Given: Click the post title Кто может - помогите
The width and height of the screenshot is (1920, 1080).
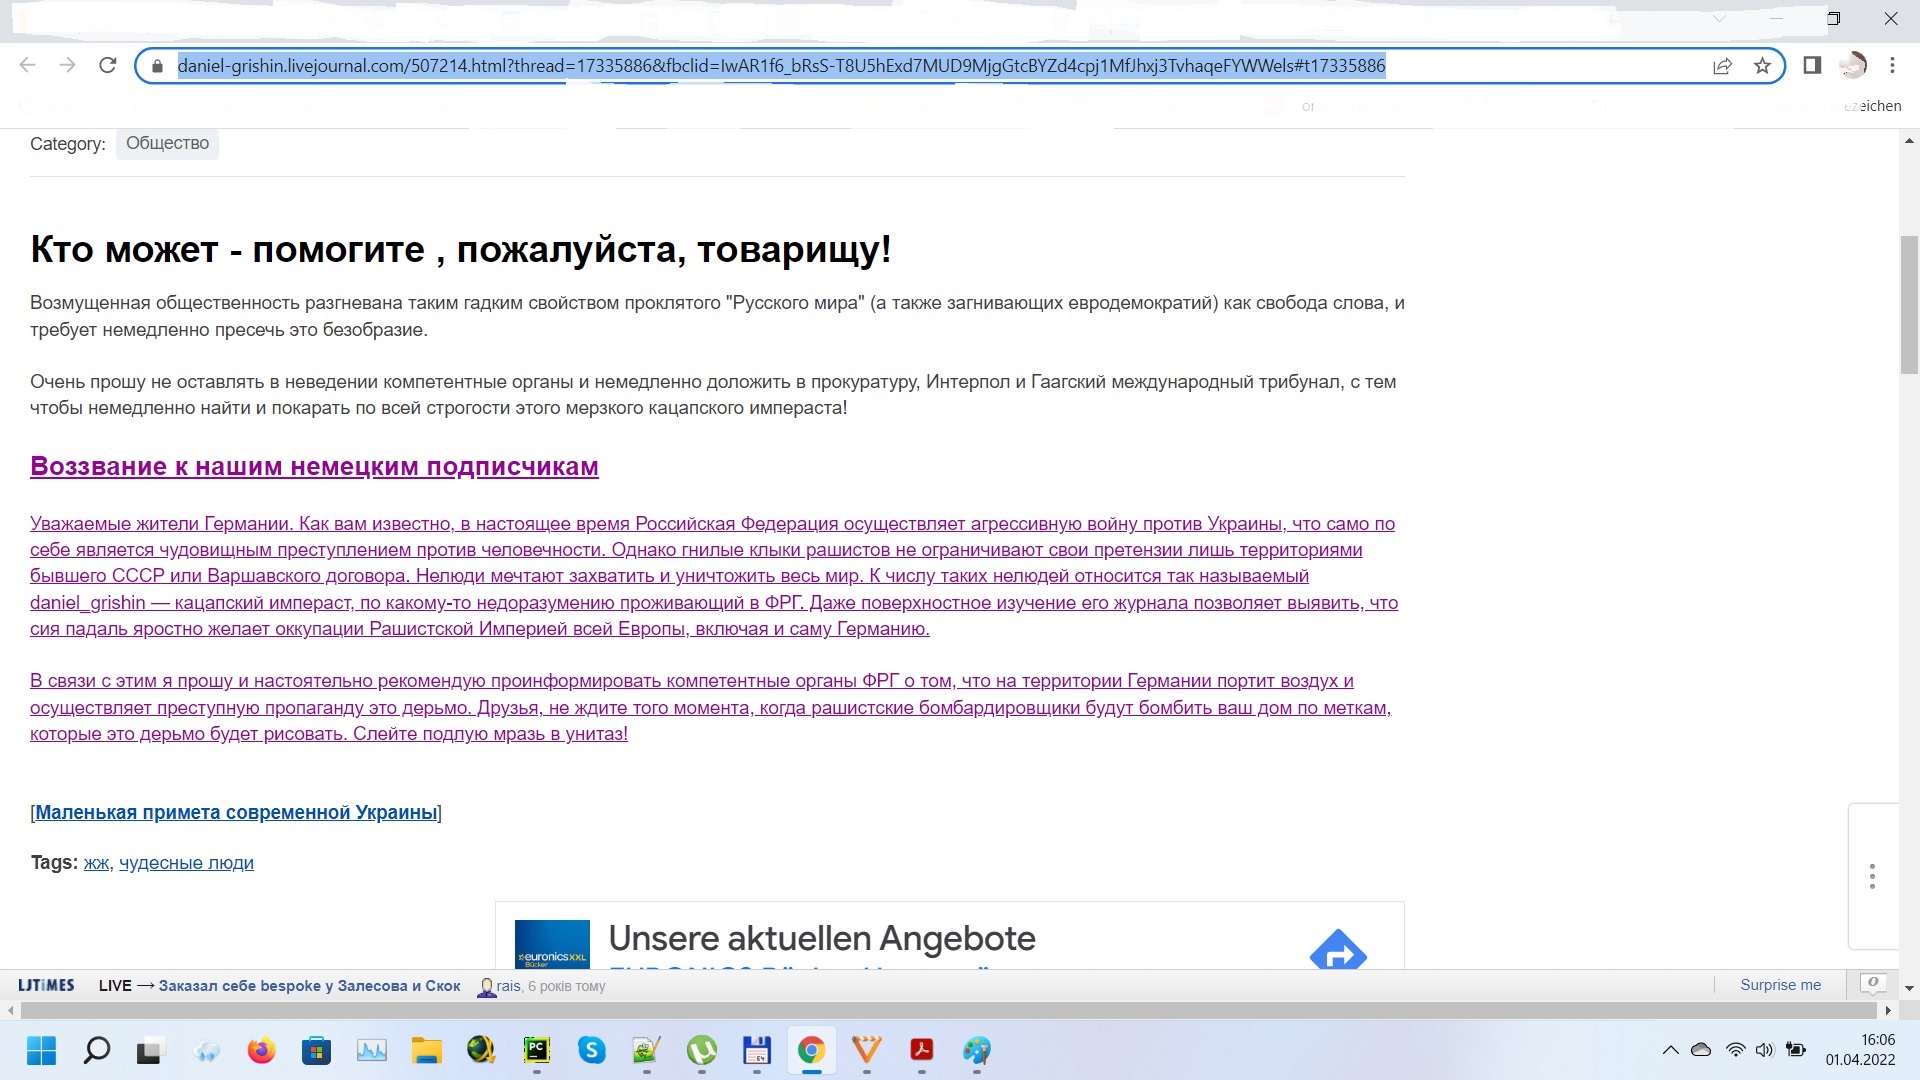Looking at the screenshot, I should [x=460, y=249].
